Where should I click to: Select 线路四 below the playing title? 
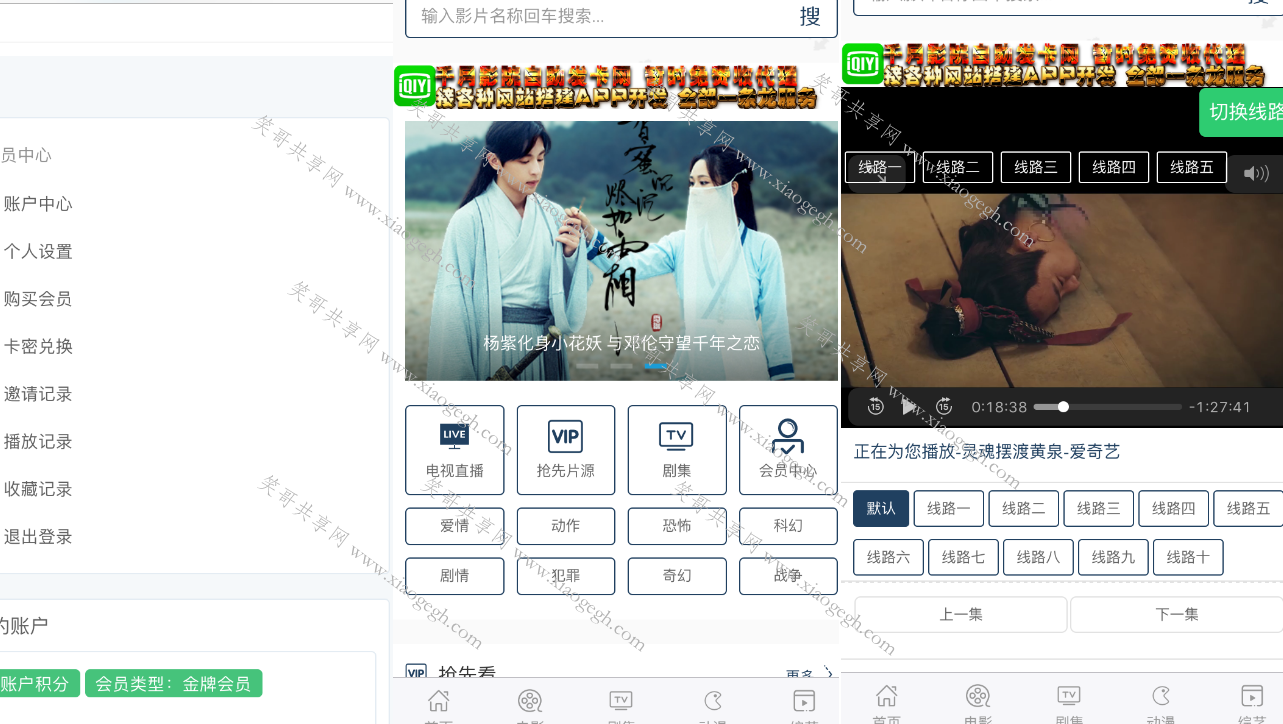coord(1174,508)
